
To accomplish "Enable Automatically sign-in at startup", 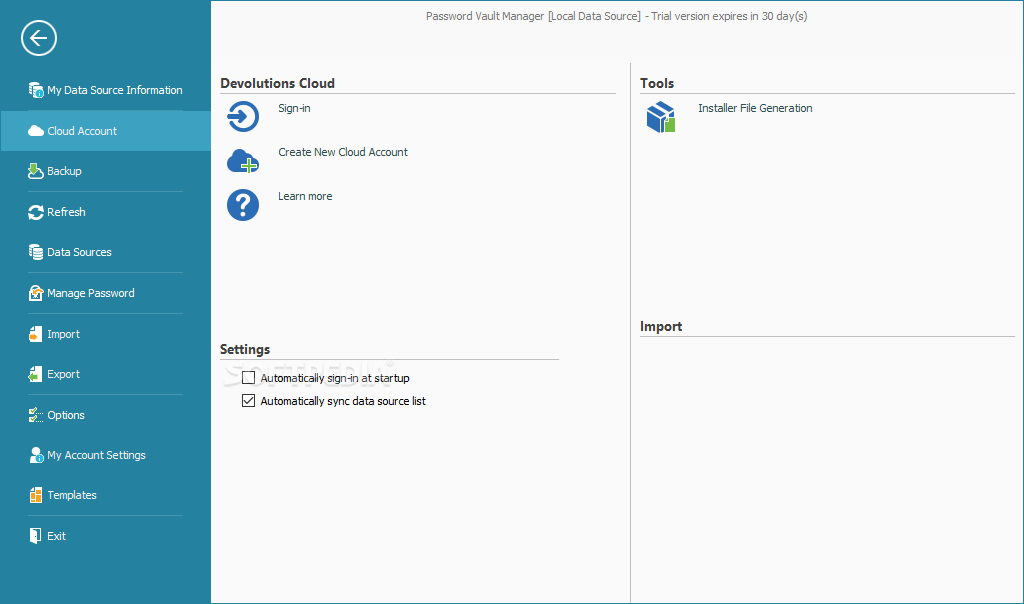I will (248, 377).
